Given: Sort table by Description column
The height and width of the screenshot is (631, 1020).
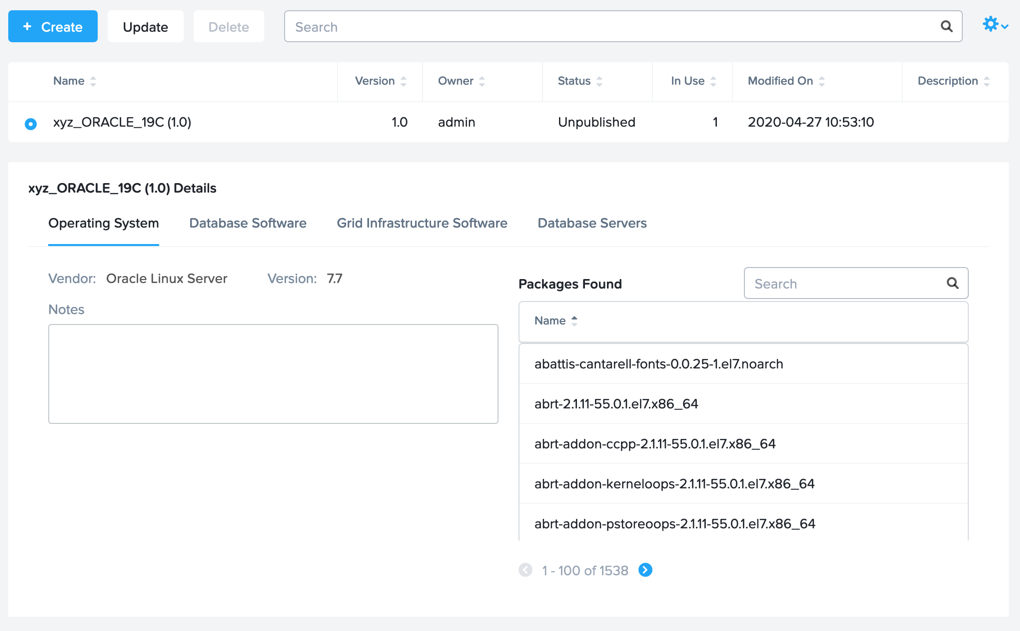Looking at the screenshot, I should [x=953, y=81].
